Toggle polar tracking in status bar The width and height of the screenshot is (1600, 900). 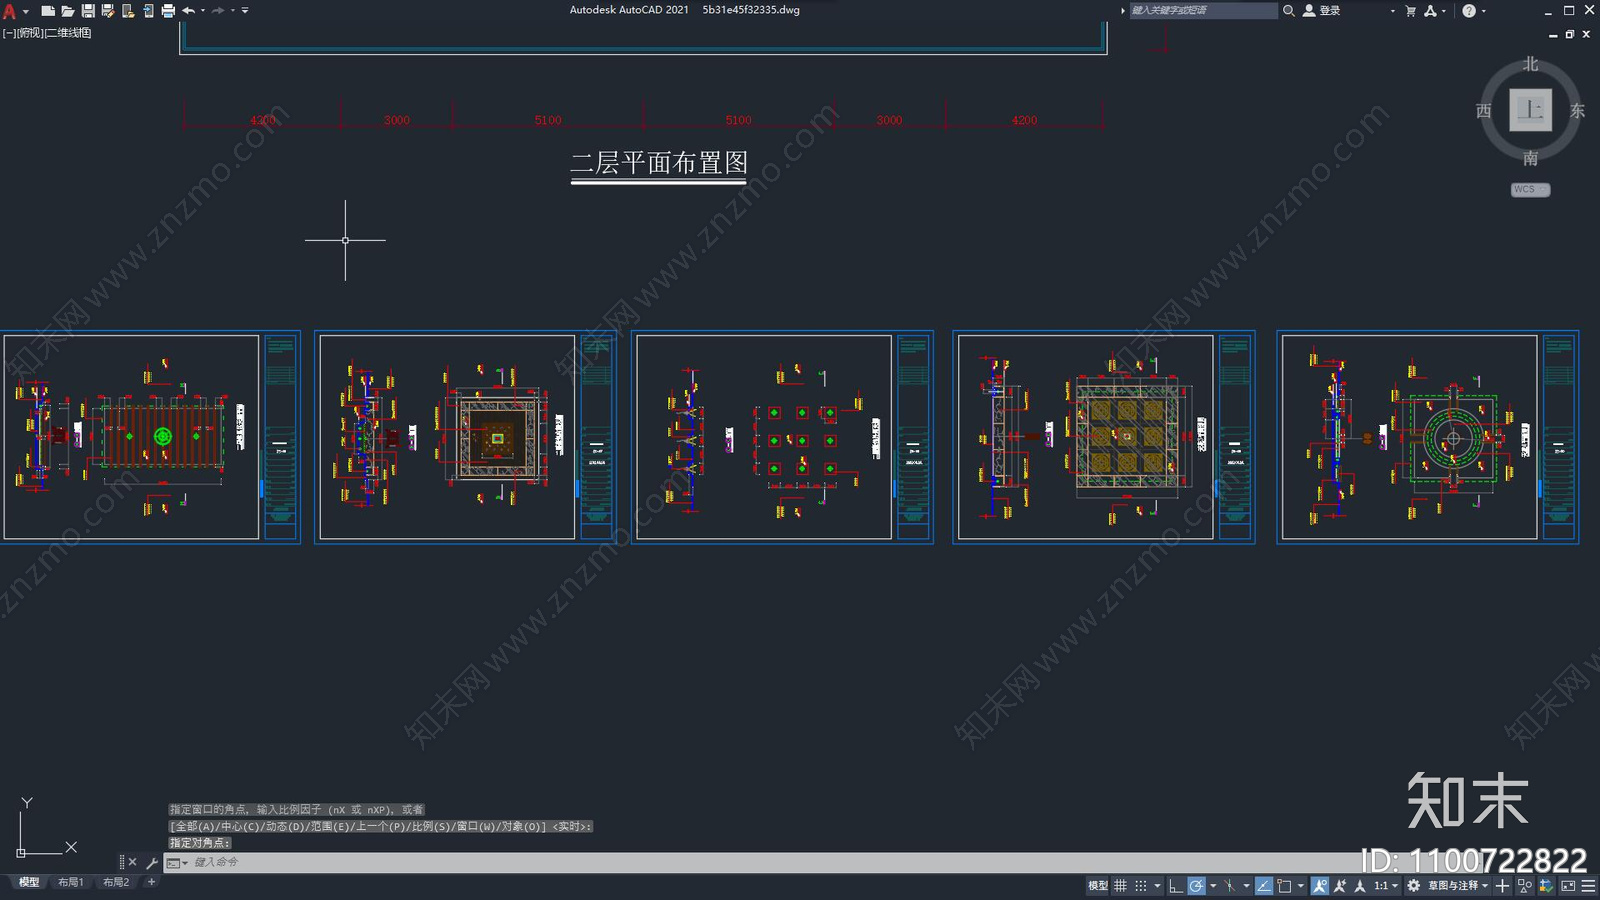tap(1196, 885)
